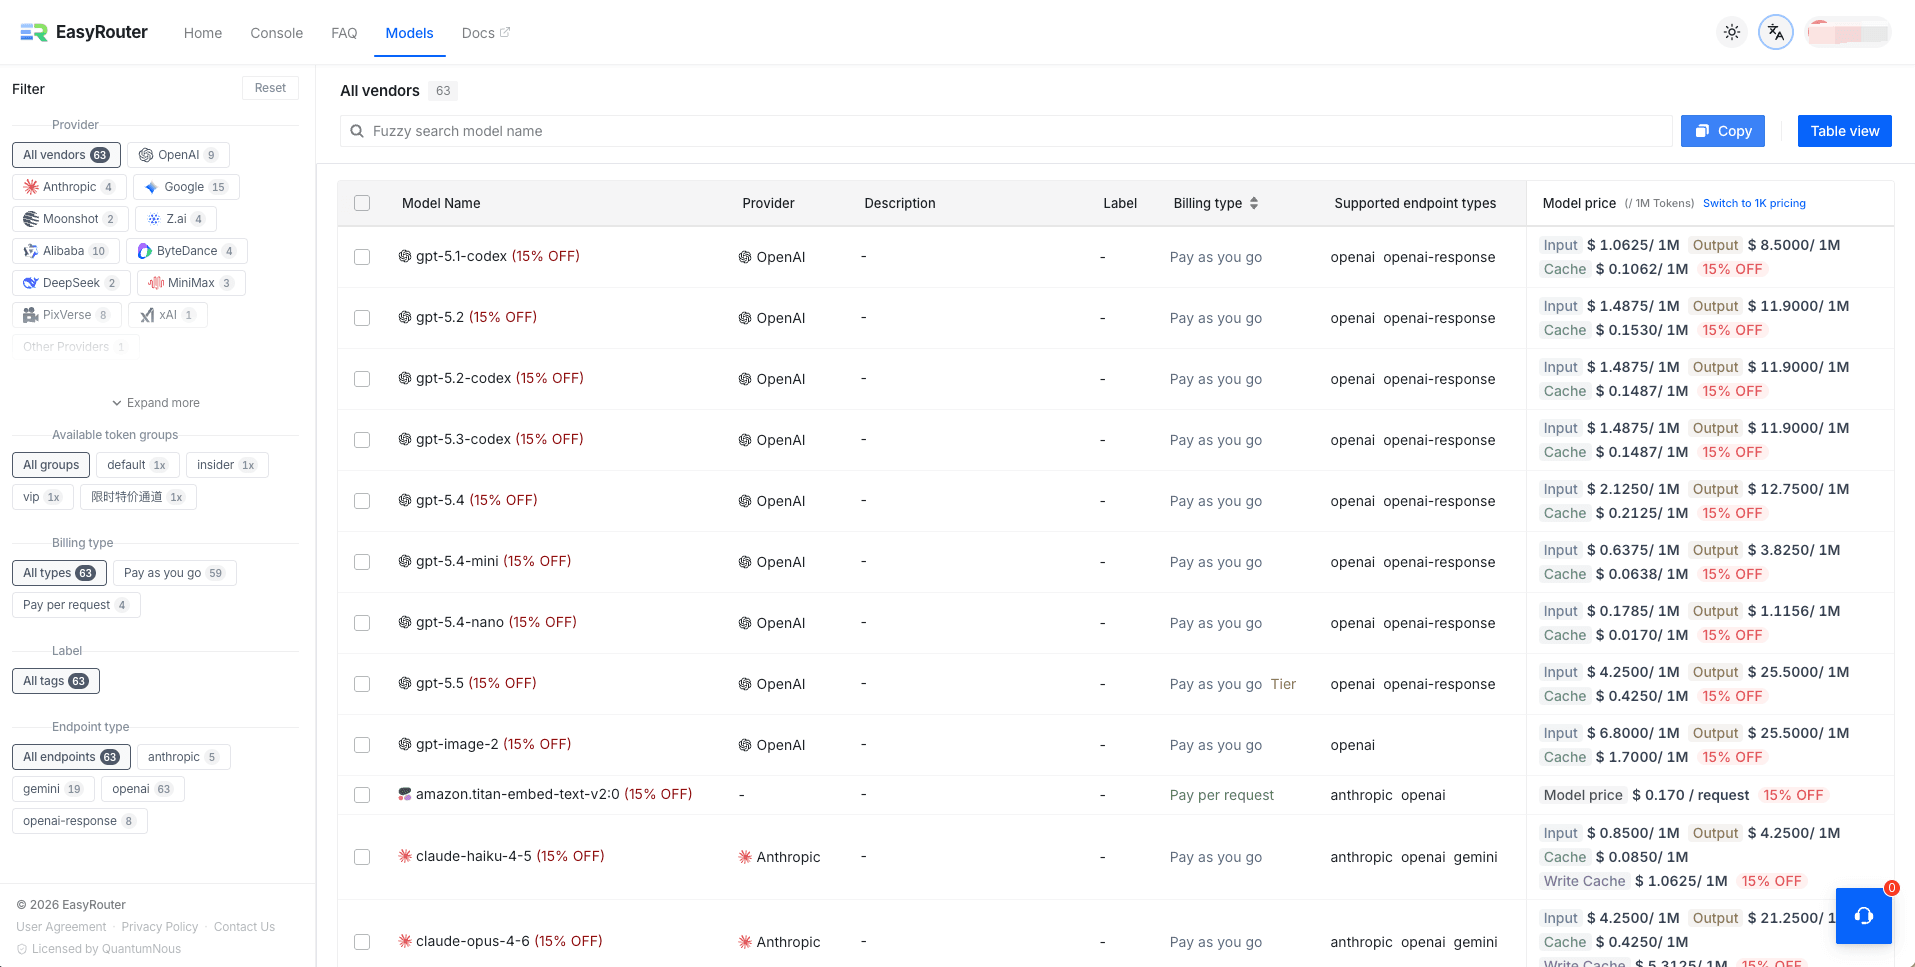
Task: Filter by Google provider chip
Action: [186, 187]
